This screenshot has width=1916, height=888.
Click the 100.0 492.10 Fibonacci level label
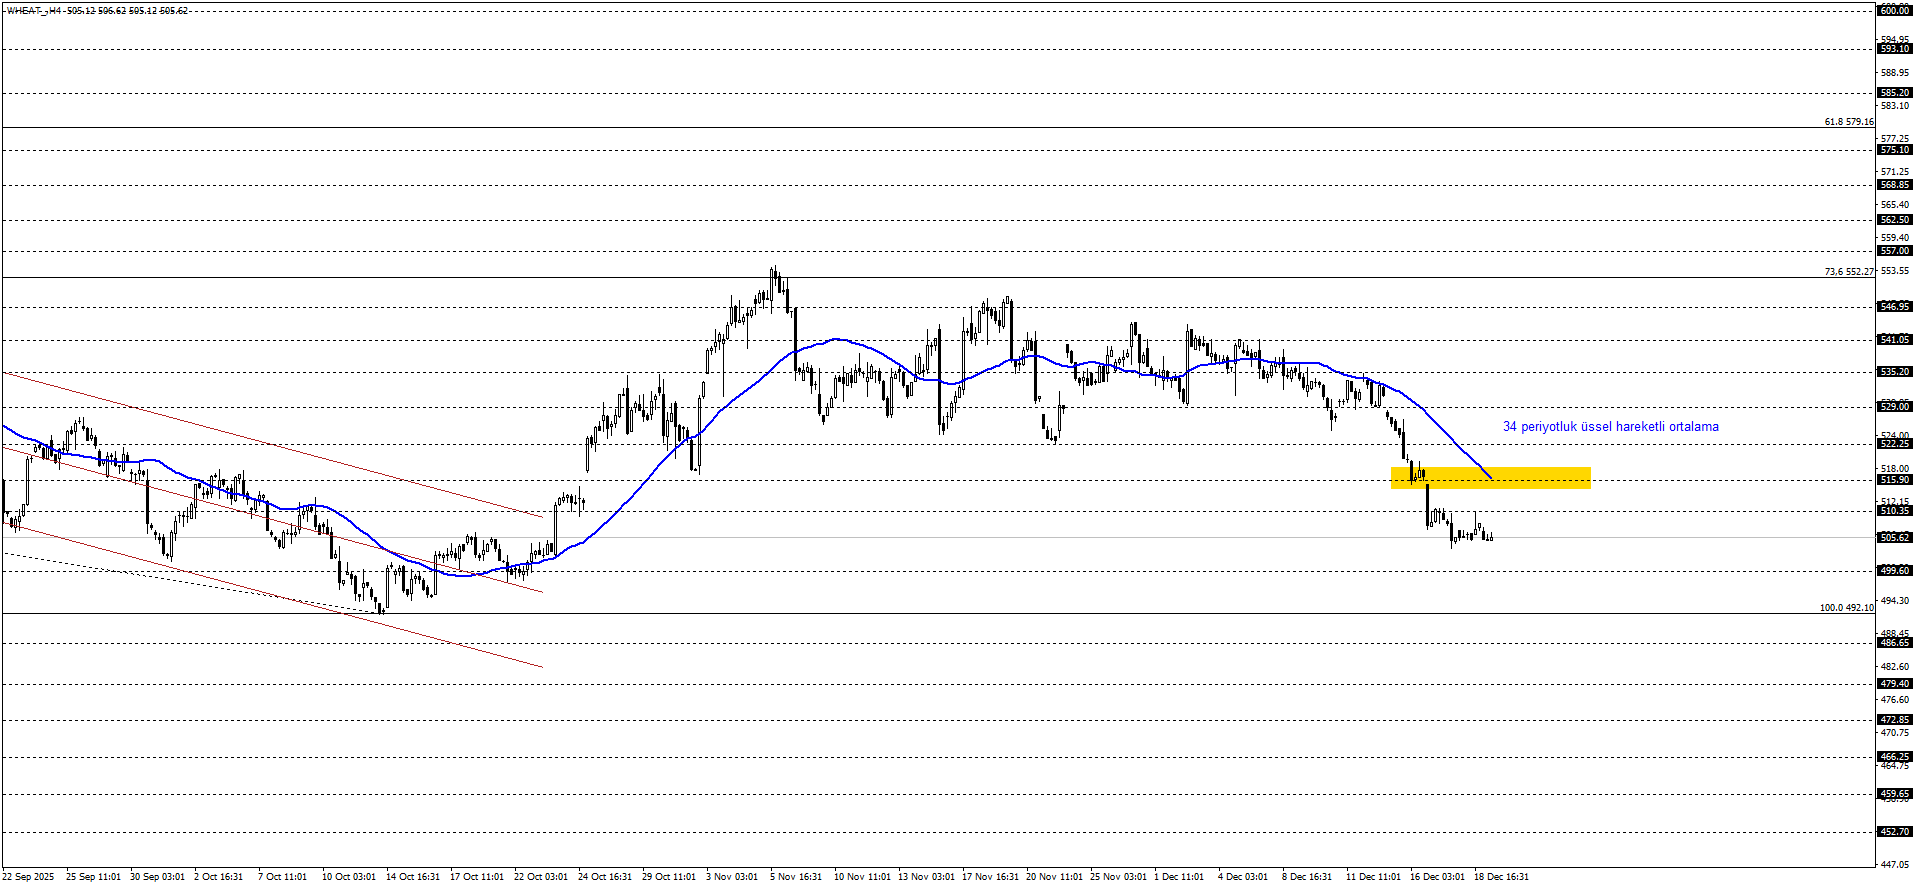click(1846, 608)
